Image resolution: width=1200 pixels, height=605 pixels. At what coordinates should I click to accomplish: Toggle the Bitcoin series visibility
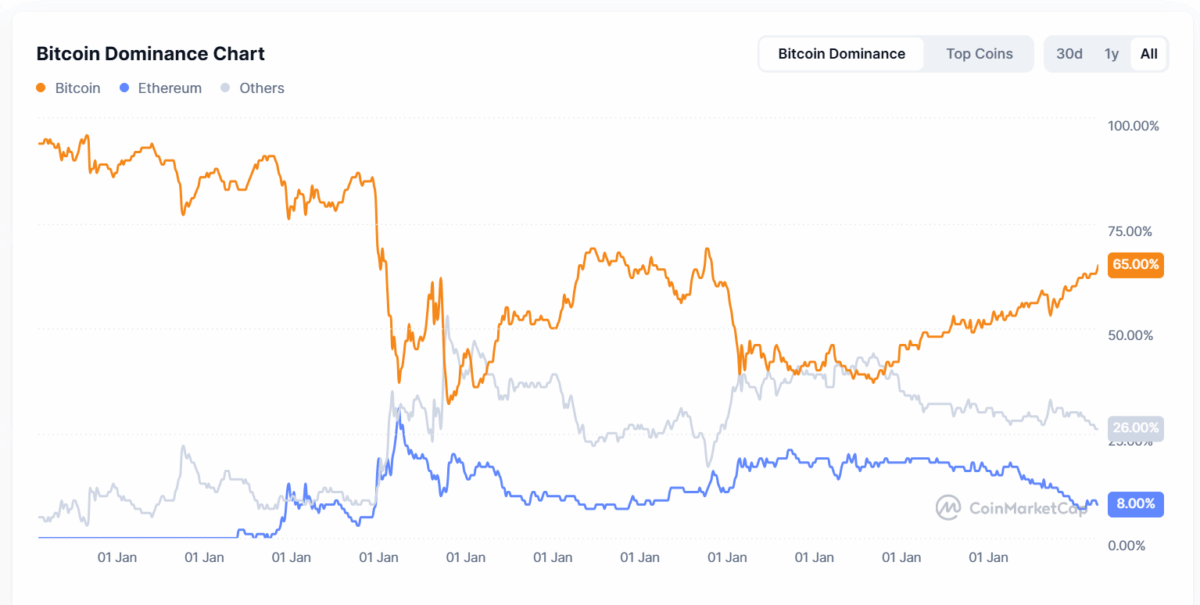(70, 88)
